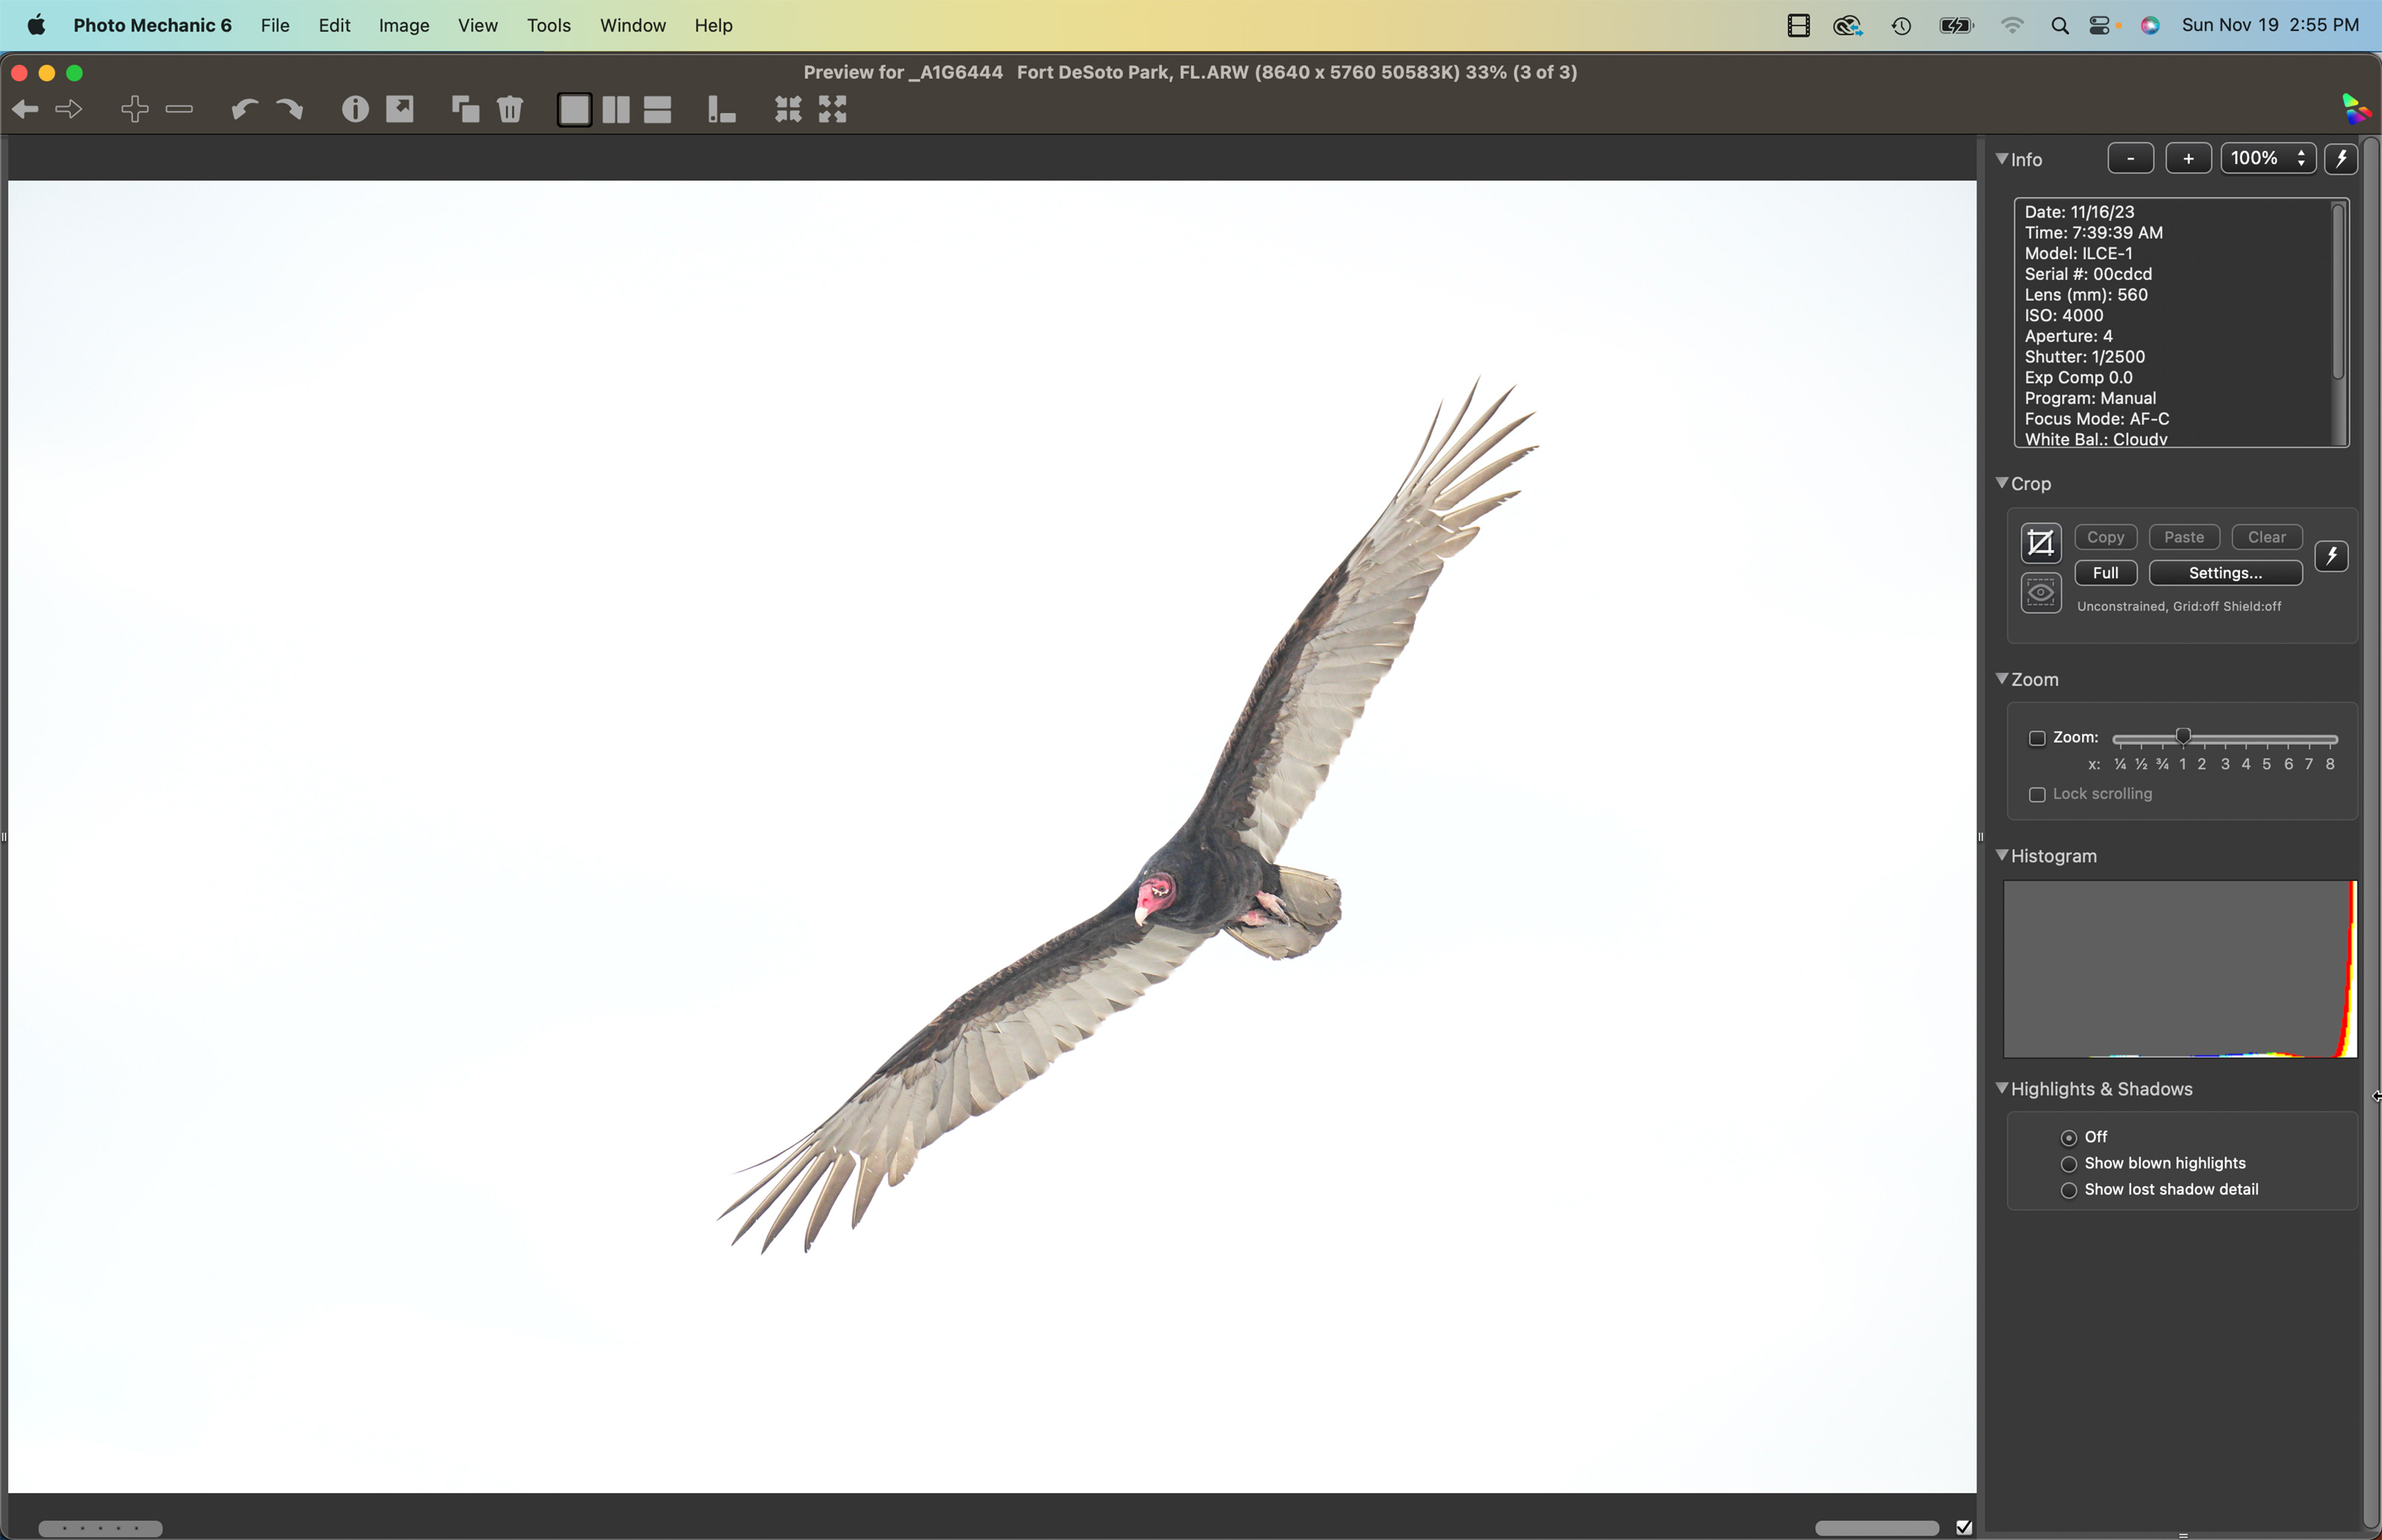Click the Full crop button
Viewport: 2382px width, 1540px height.
(2106, 573)
